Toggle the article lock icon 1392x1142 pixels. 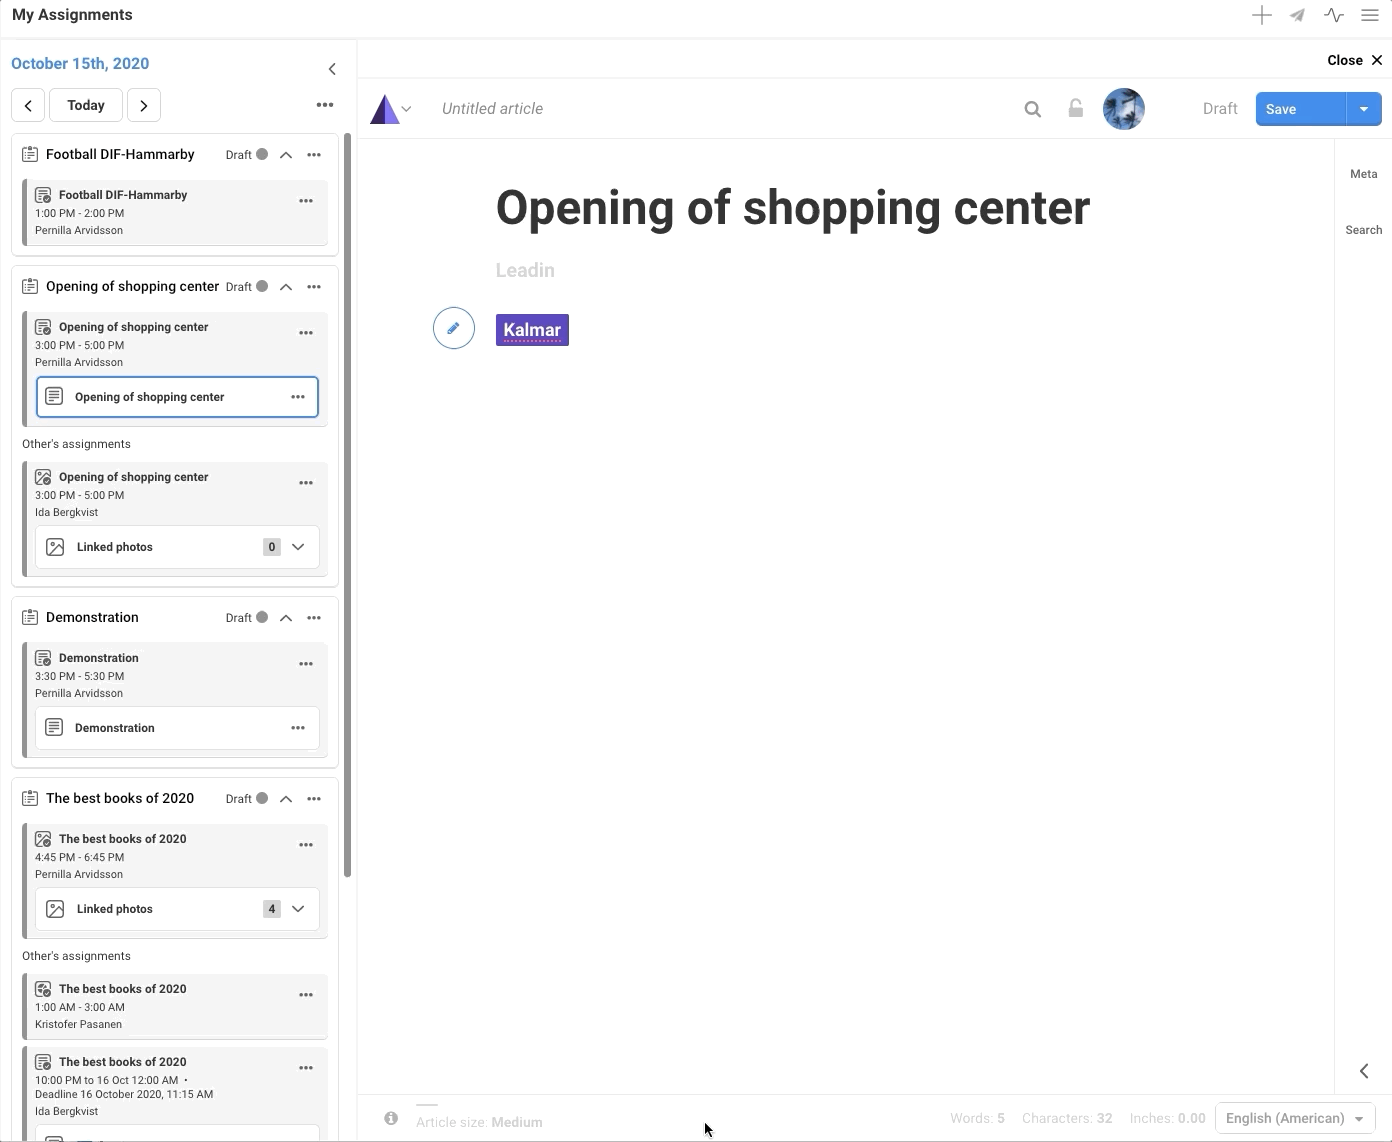pos(1075,109)
